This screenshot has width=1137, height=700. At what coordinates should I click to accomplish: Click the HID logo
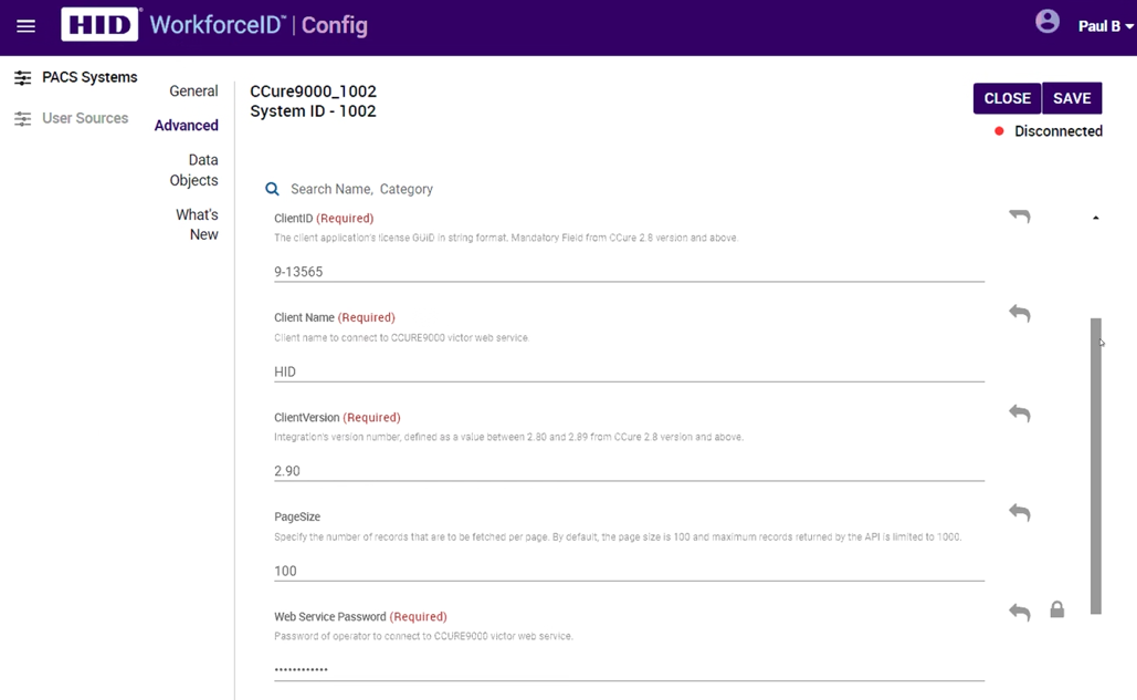99,25
